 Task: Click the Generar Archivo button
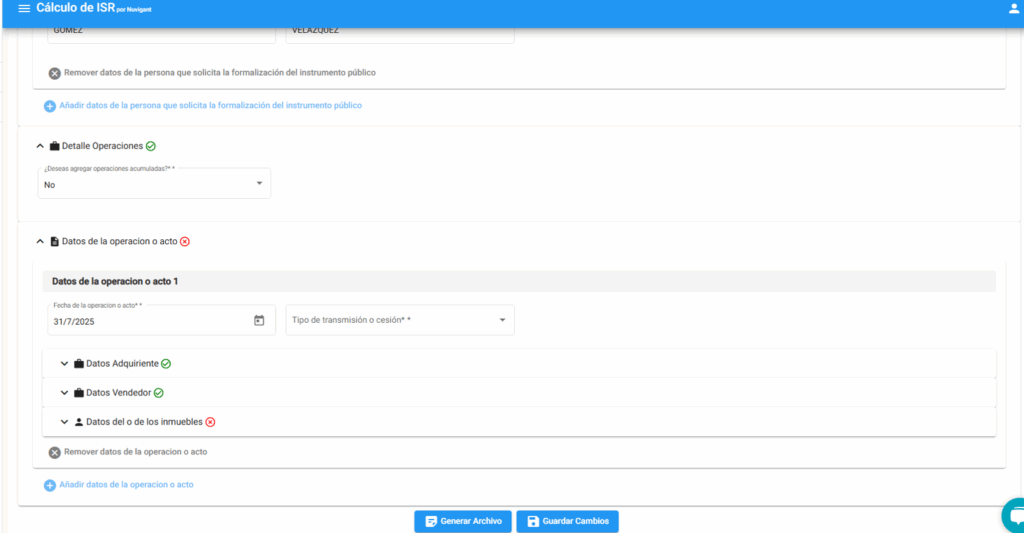point(463,522)
